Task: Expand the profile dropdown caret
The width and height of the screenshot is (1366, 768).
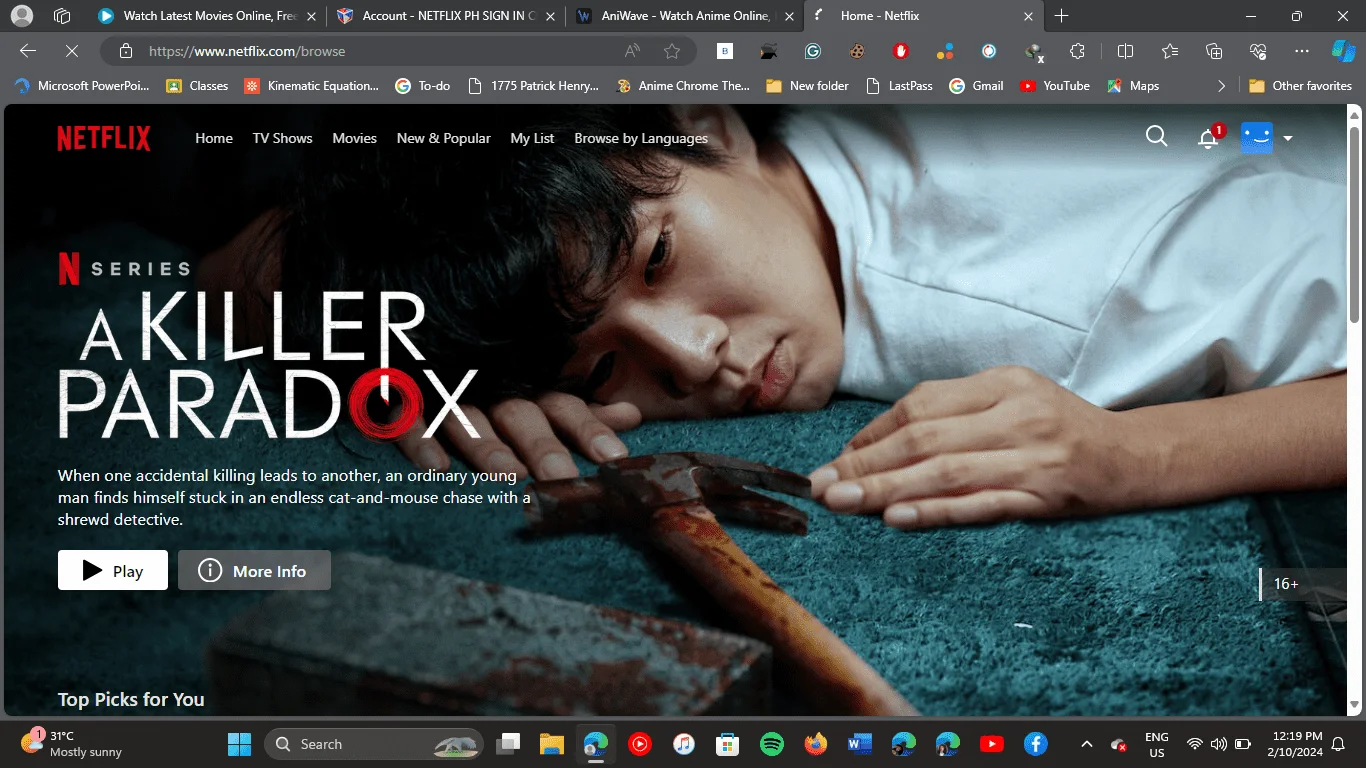Action: click(x=1288, y=138)
